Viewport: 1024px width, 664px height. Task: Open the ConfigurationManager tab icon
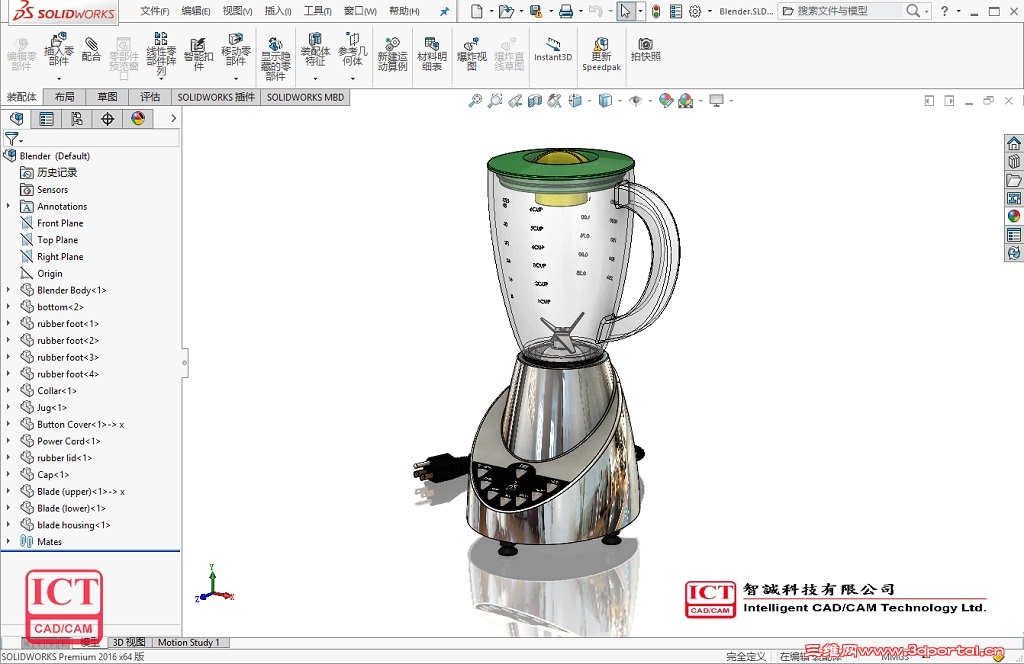pos(77,119)
